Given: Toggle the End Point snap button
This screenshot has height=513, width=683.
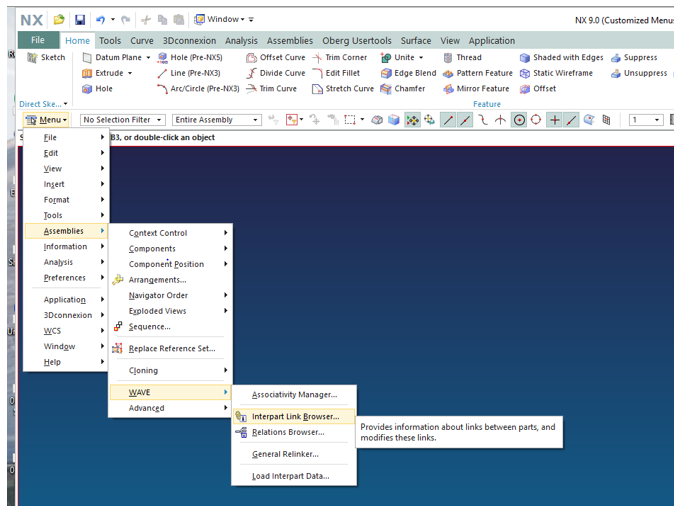Looking at the screenshot, I should (x=448, y=120).
